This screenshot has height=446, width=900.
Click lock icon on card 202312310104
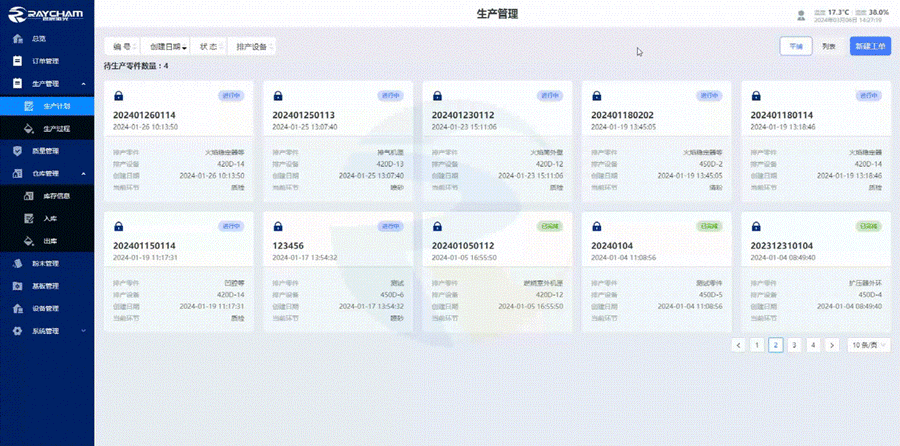click(755, 227)
